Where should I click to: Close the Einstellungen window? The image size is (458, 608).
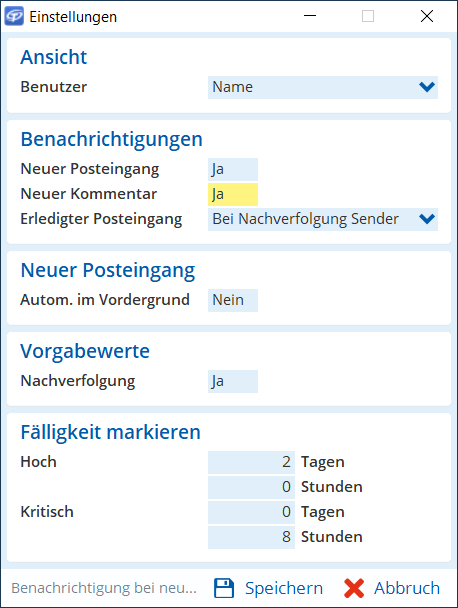427,16
